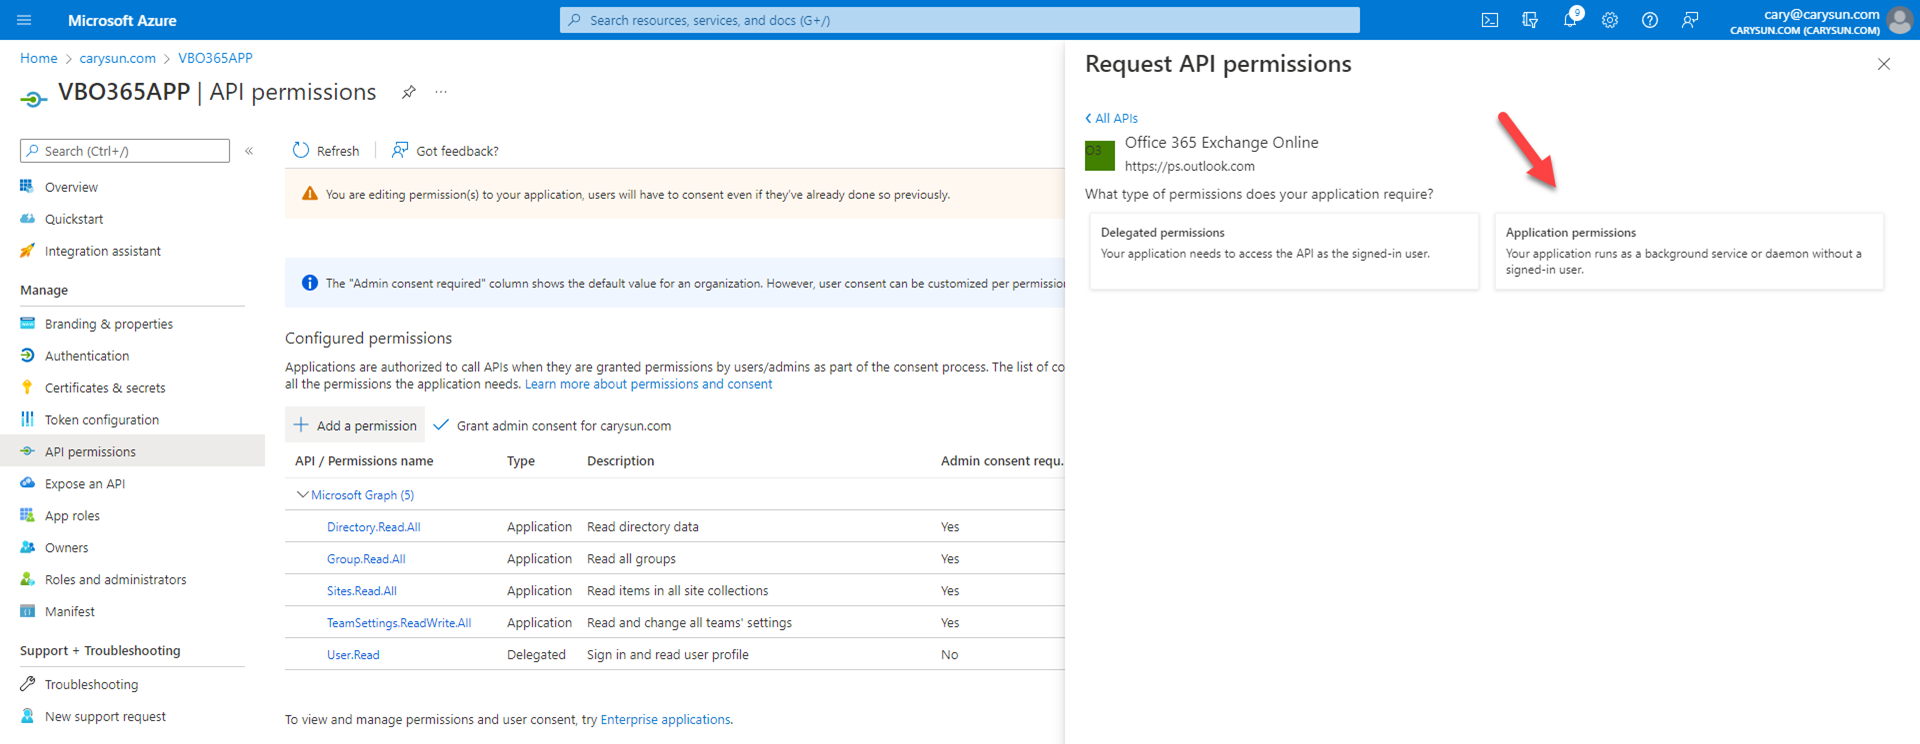1920x744 pixels.
Task: Click the top bar feedback icon
Action: 1690,20
